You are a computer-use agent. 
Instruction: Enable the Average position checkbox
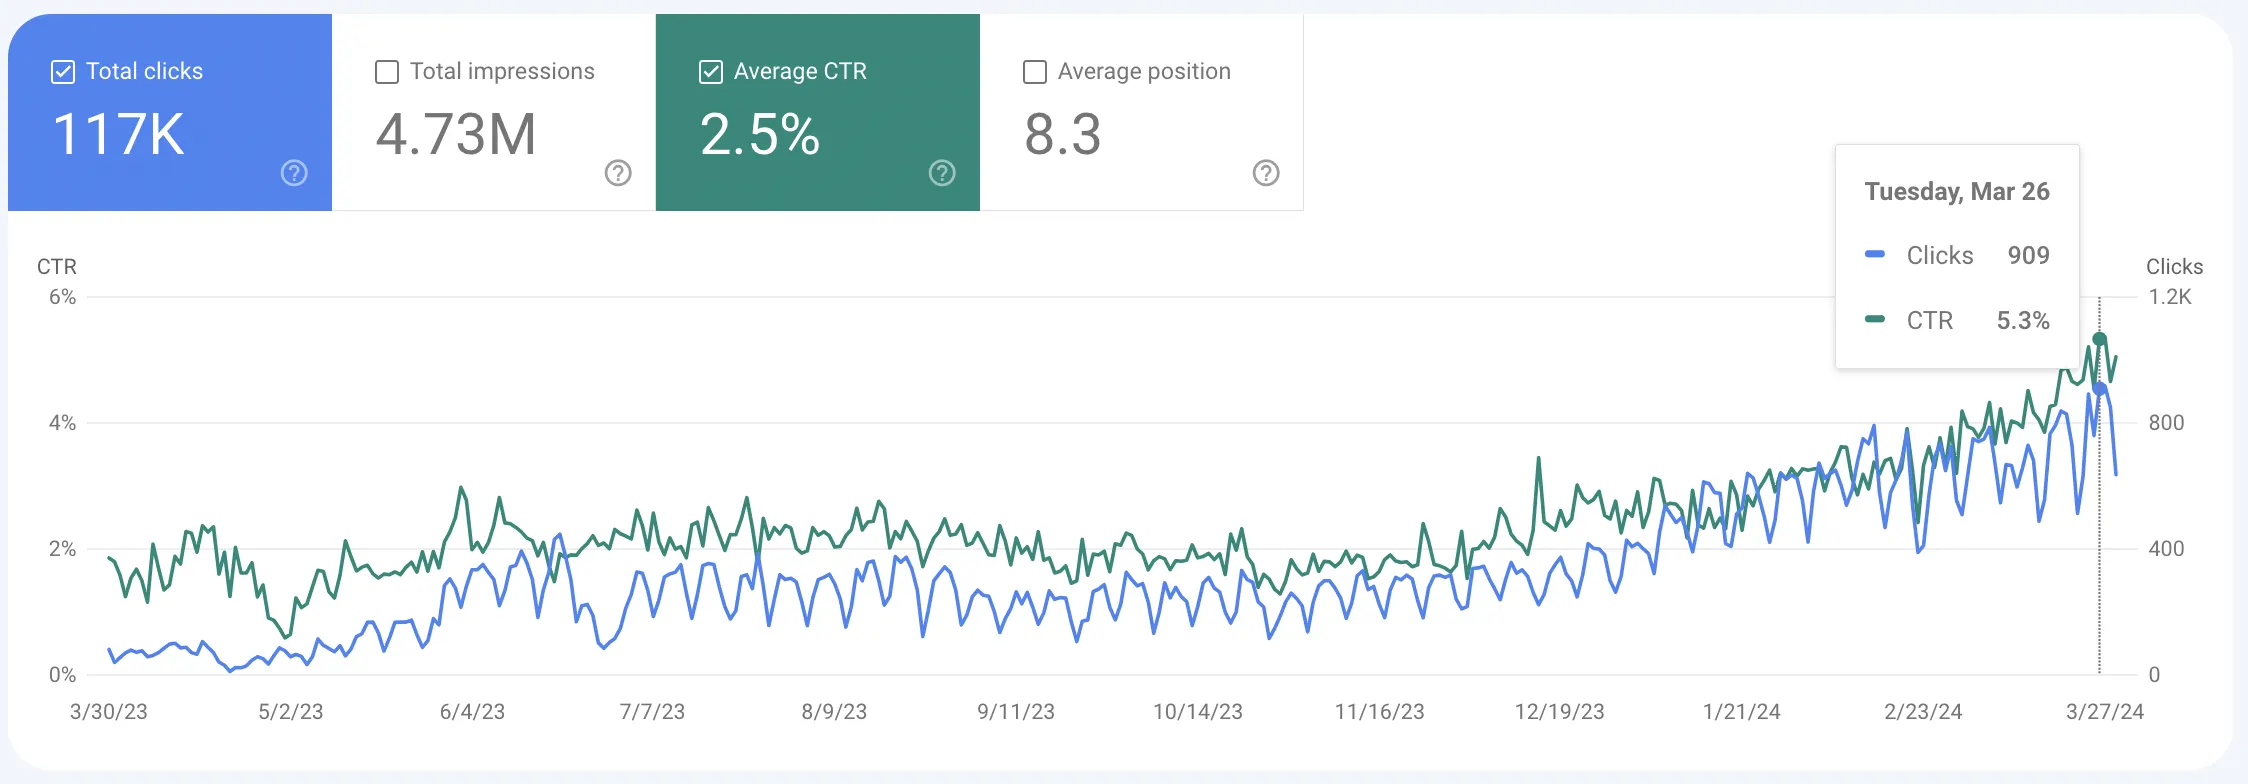pyautogui.click(x=1035, y=72)
